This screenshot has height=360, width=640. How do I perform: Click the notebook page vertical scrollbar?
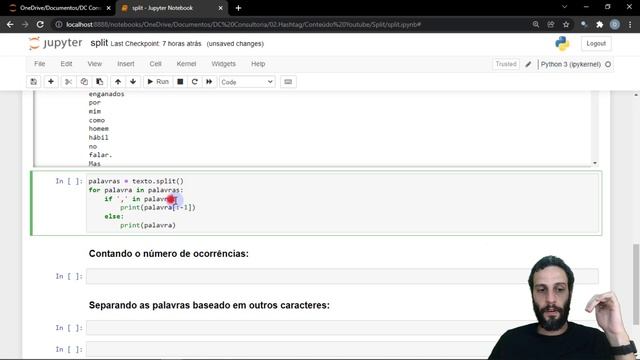636,284
